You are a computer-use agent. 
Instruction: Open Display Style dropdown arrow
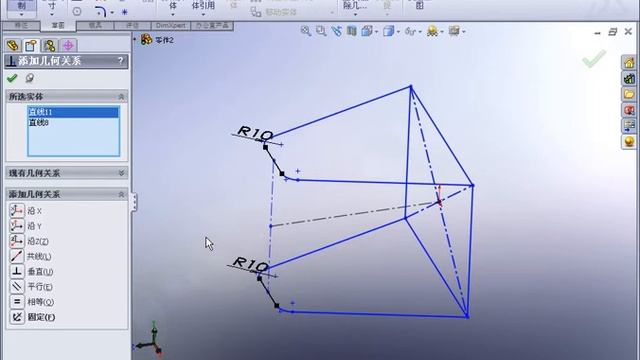click(398, 31)
